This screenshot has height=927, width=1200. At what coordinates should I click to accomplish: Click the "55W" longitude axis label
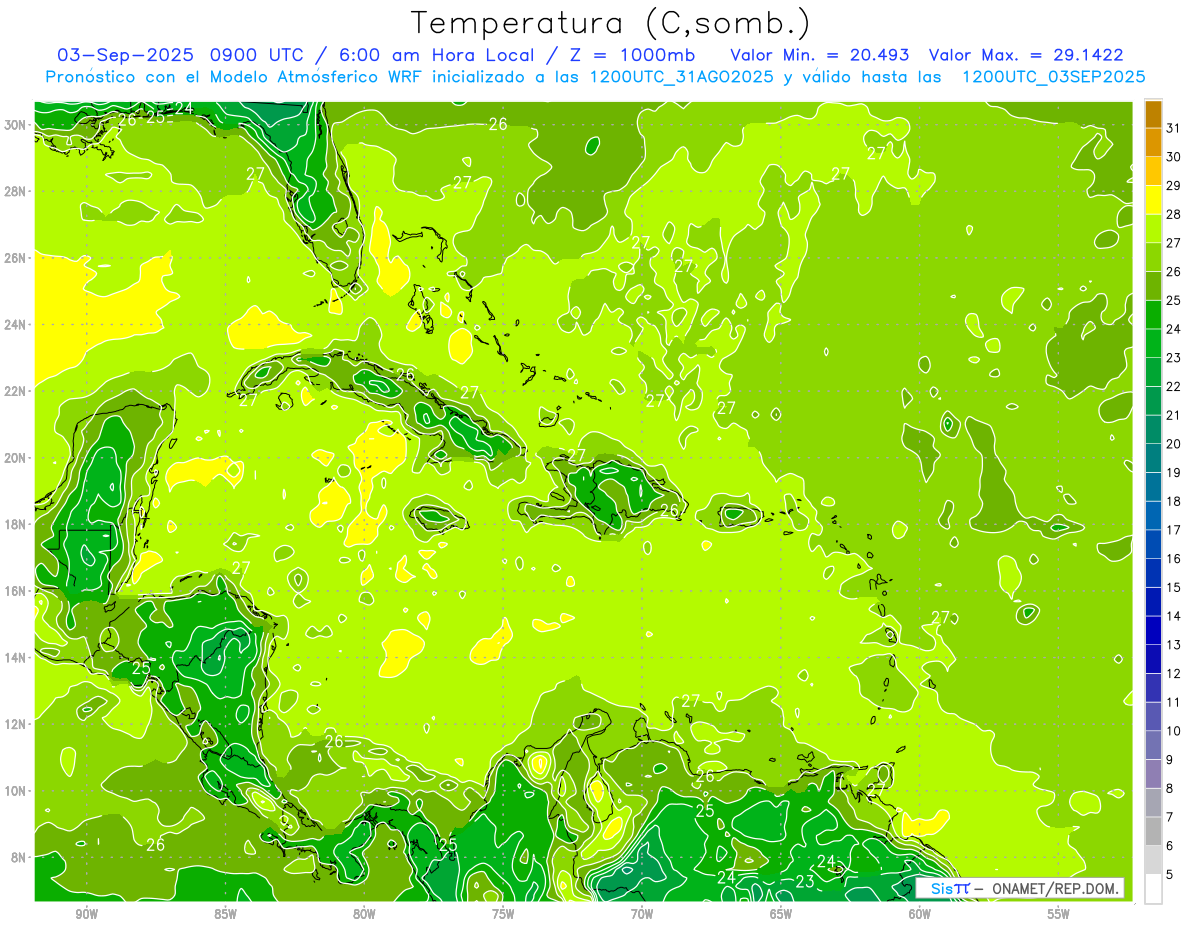(1059, 914)
